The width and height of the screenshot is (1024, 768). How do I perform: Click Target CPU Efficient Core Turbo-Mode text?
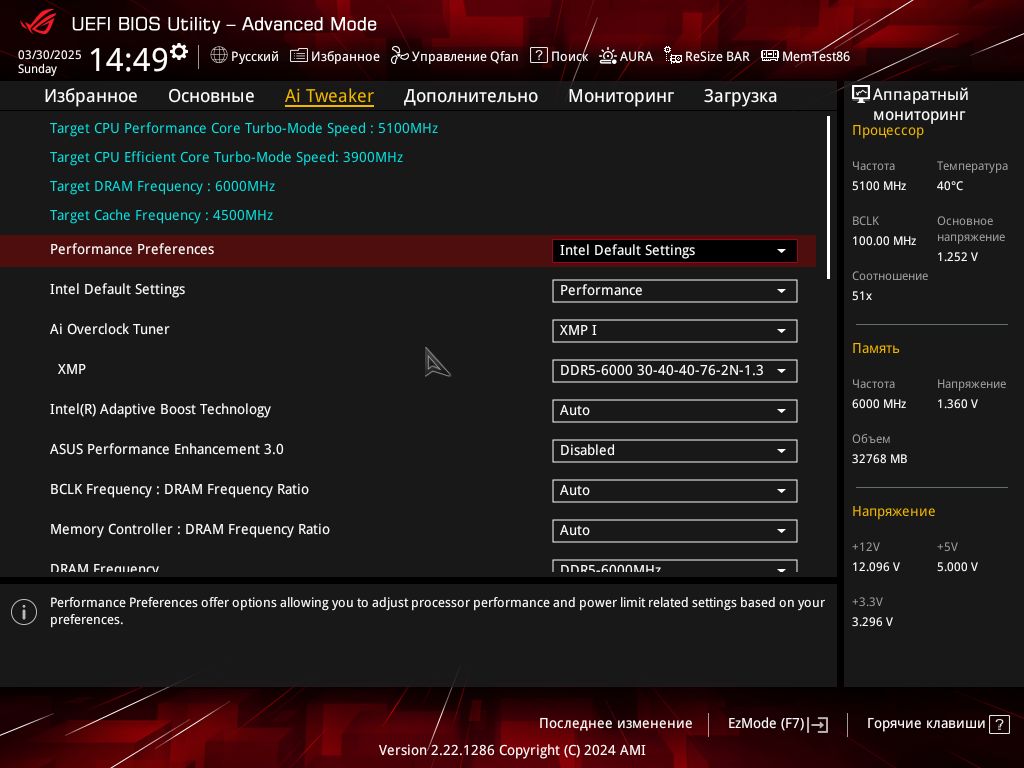226,157
